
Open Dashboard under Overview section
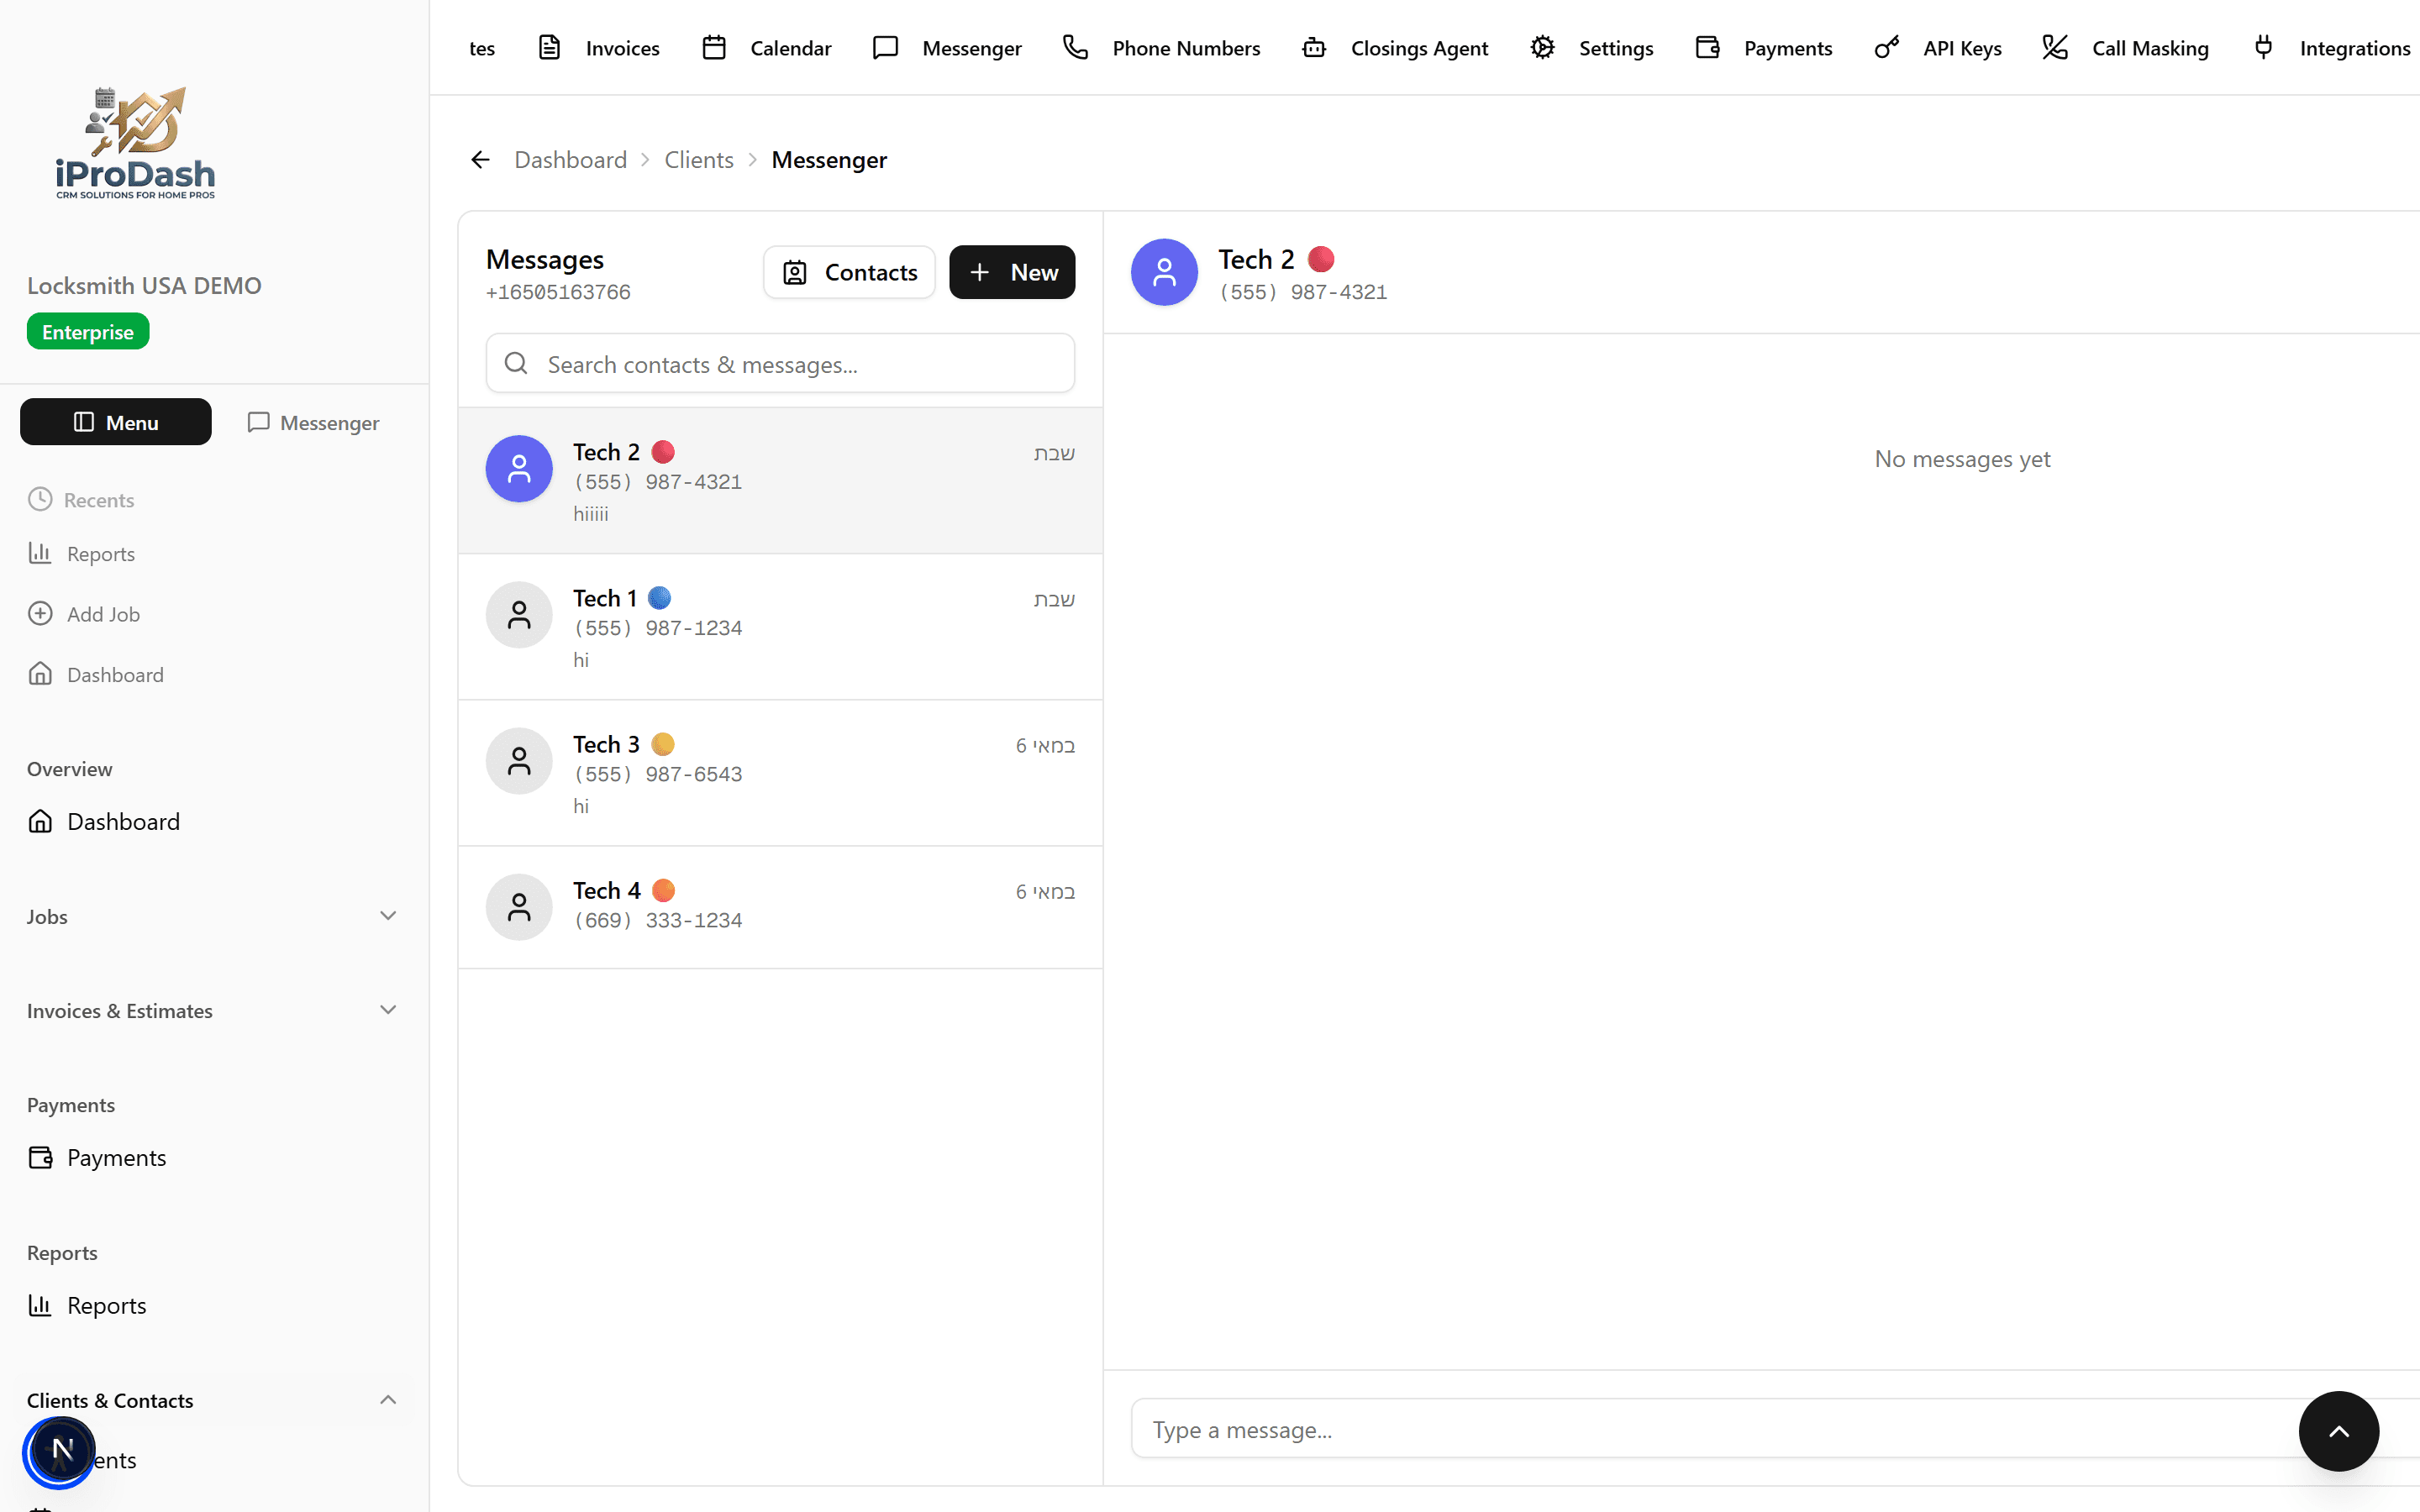104,821
